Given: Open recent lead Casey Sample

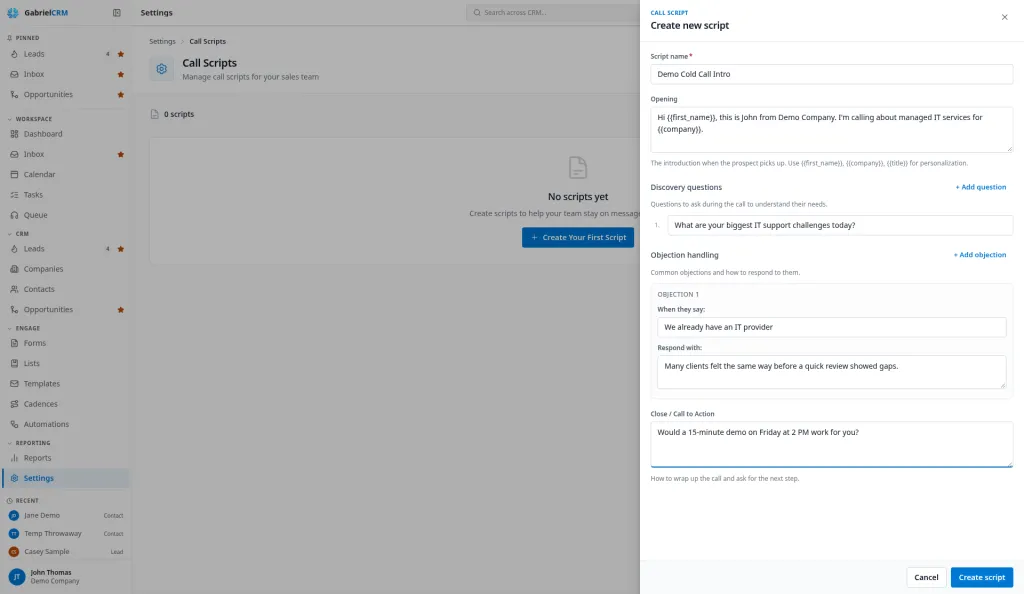Looking at the screenshot, I should 65,552.
